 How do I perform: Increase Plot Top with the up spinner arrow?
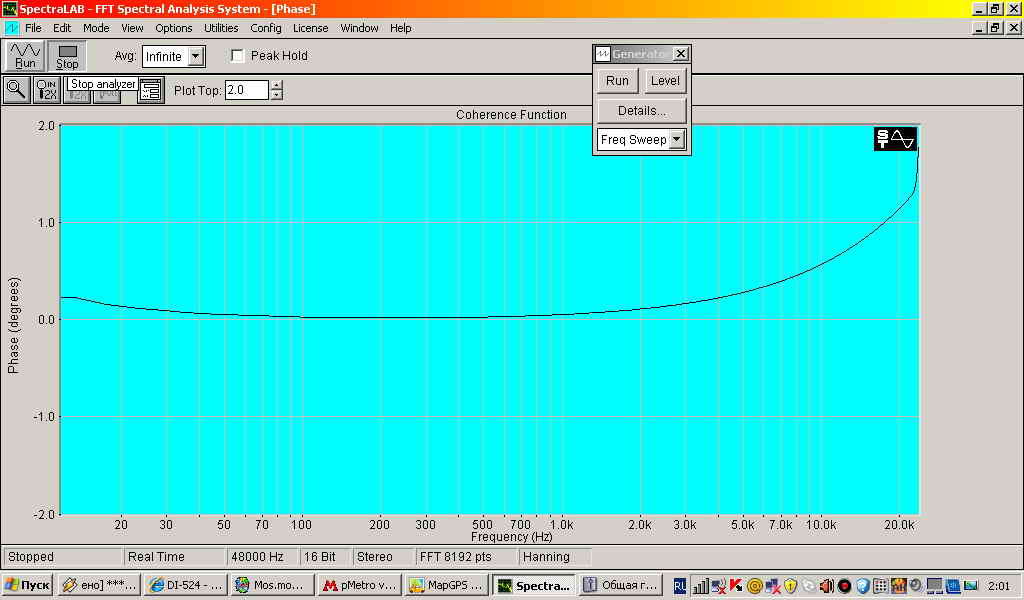pos(277,85)
